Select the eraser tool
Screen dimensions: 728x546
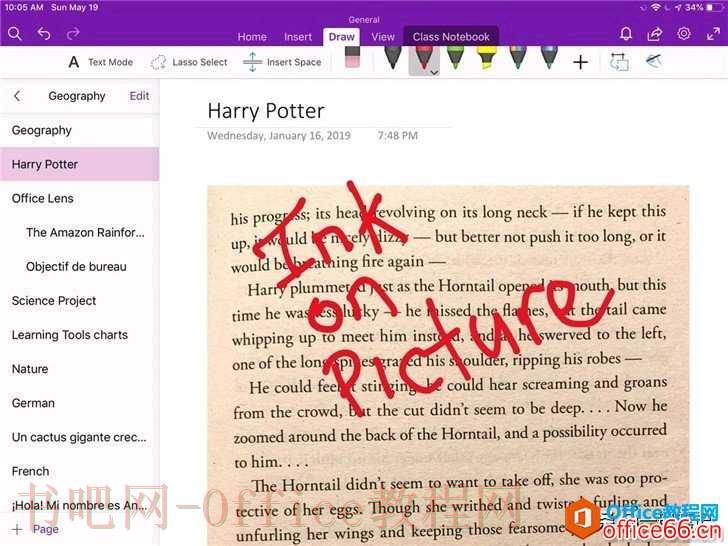[352, 58]
